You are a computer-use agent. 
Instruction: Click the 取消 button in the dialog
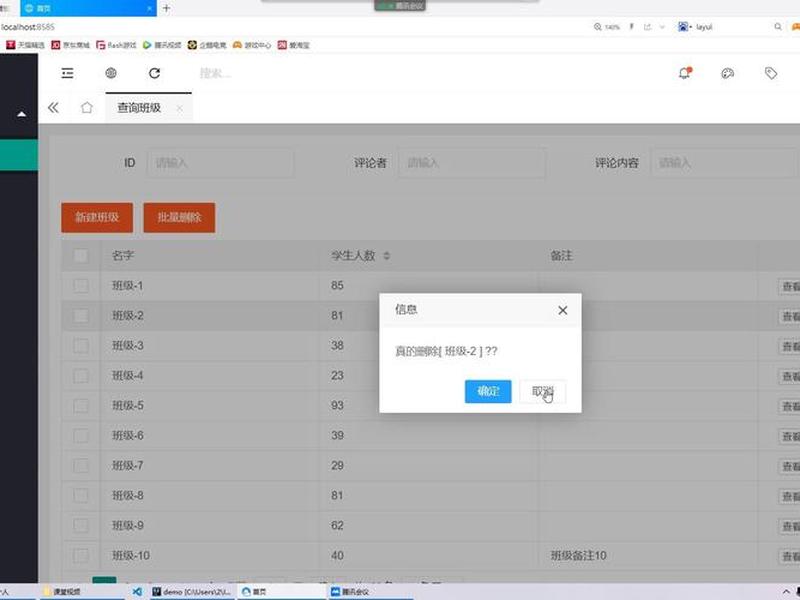542,391
